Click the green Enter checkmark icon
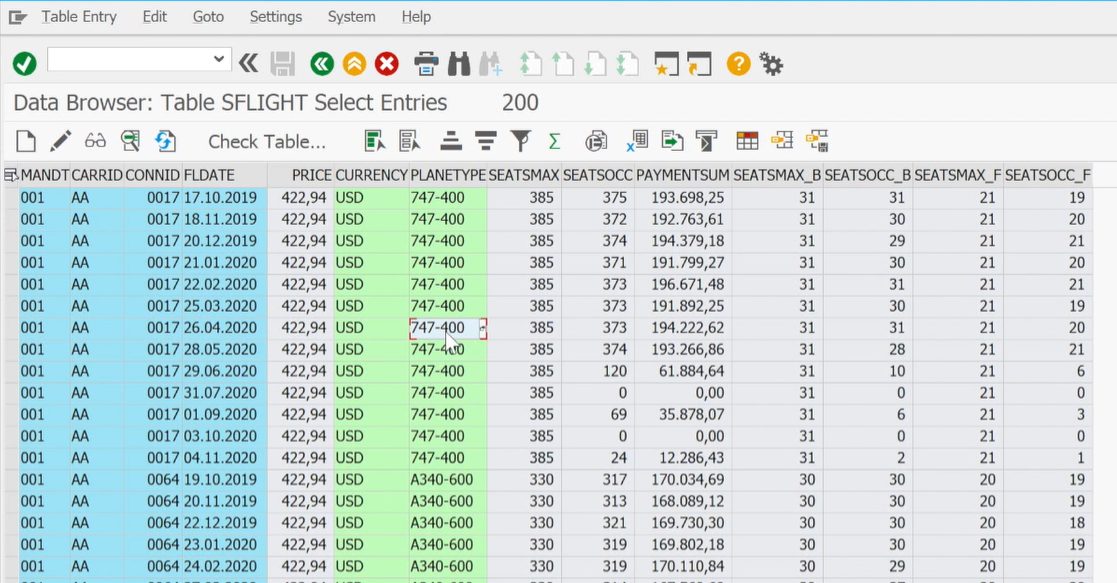This screenshot has height=583, width=1117. 24,64
